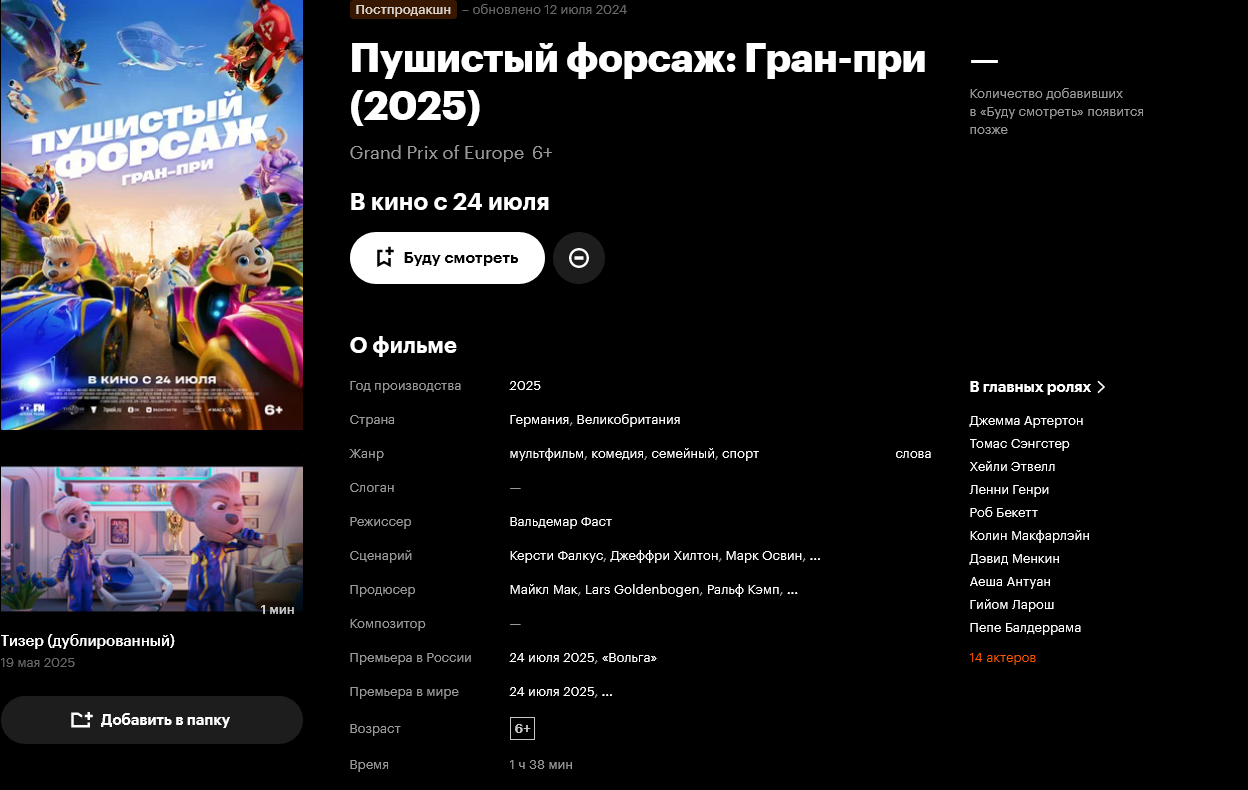This screenshot has height=790, width=1248.
Task: Play the dubbed teaser video thumbnail
Action: tap(151, 539)
